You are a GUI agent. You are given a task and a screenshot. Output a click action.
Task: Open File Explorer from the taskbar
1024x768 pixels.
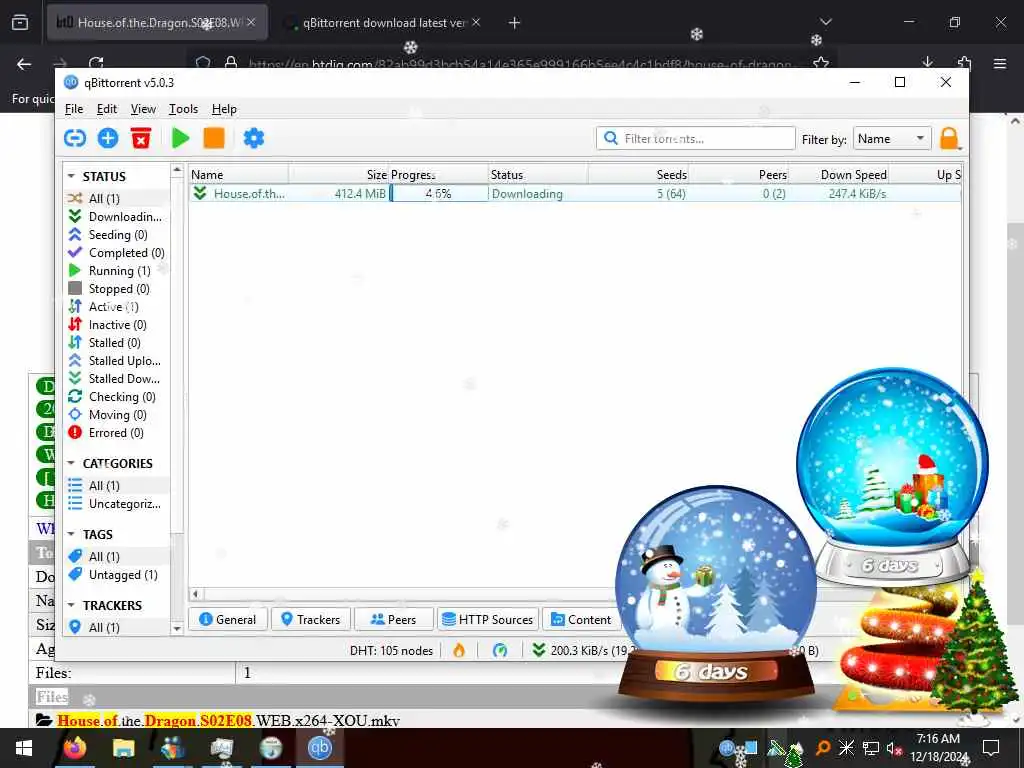pos(123,748)
